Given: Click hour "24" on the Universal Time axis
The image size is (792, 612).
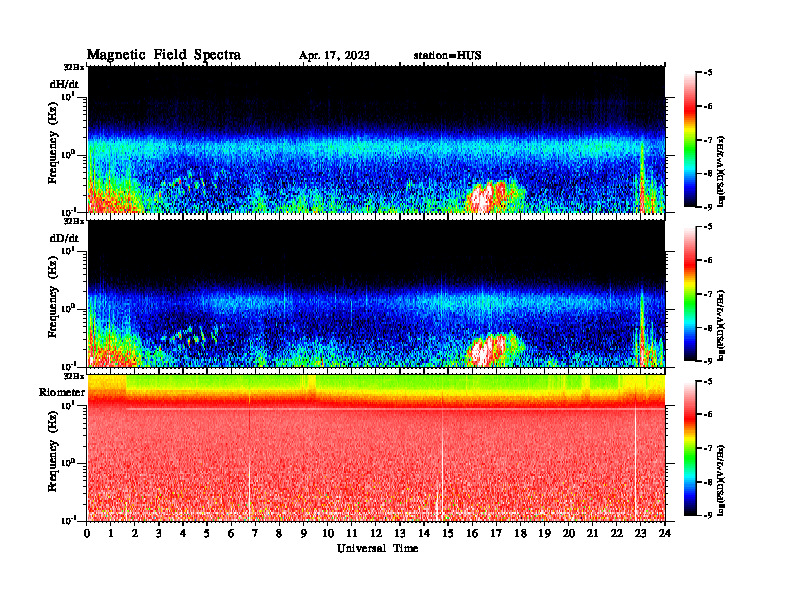Looking at the screenshot, I should point(665,534).
